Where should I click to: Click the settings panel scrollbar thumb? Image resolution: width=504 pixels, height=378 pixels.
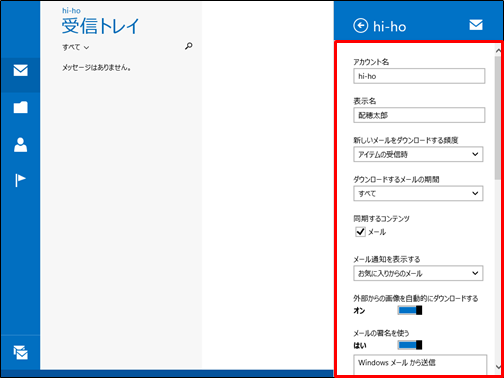(x=498, y=118)
